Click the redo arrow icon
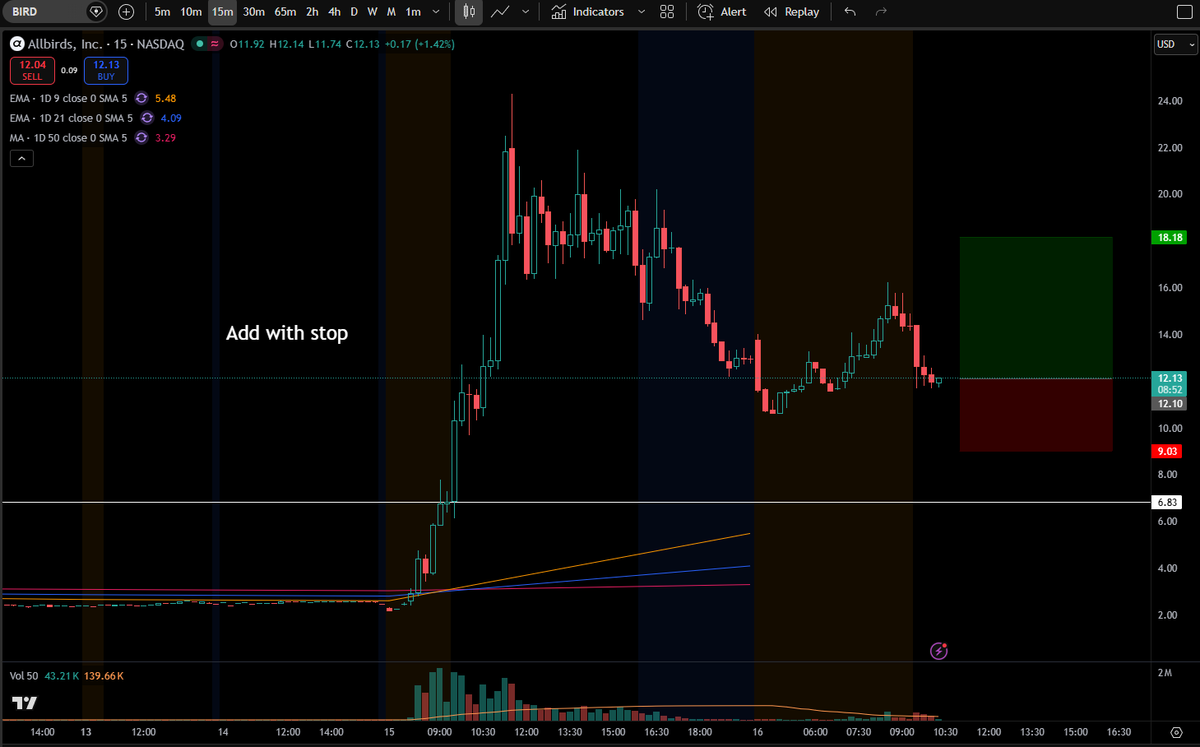This screenshot has height=747, width=1200. click(x=881, y=12)
